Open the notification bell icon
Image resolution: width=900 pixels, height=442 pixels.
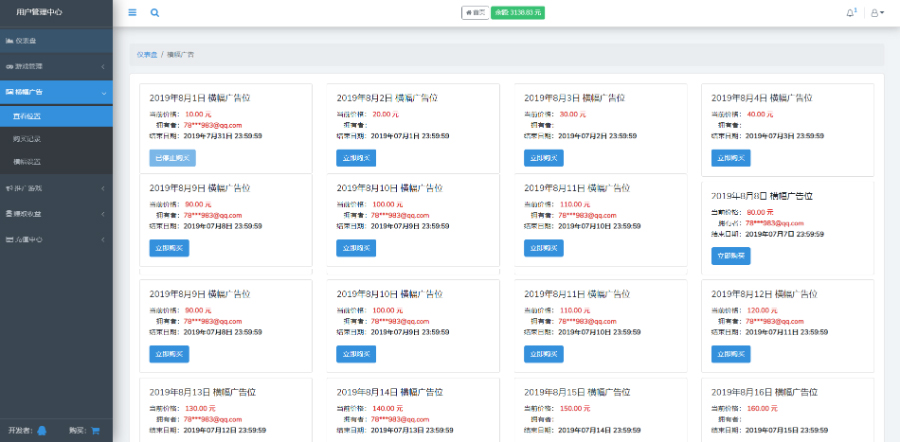point(851,13)
